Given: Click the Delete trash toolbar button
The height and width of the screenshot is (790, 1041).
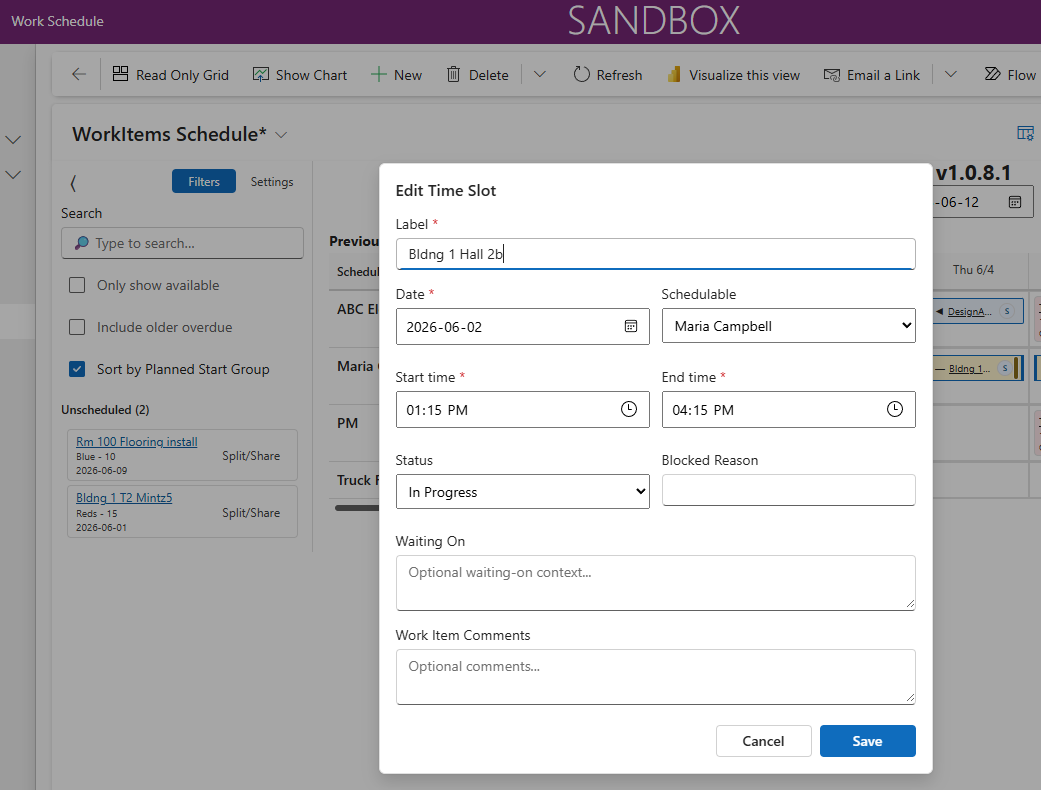Looking at the screenshot, I should point(477,75).
